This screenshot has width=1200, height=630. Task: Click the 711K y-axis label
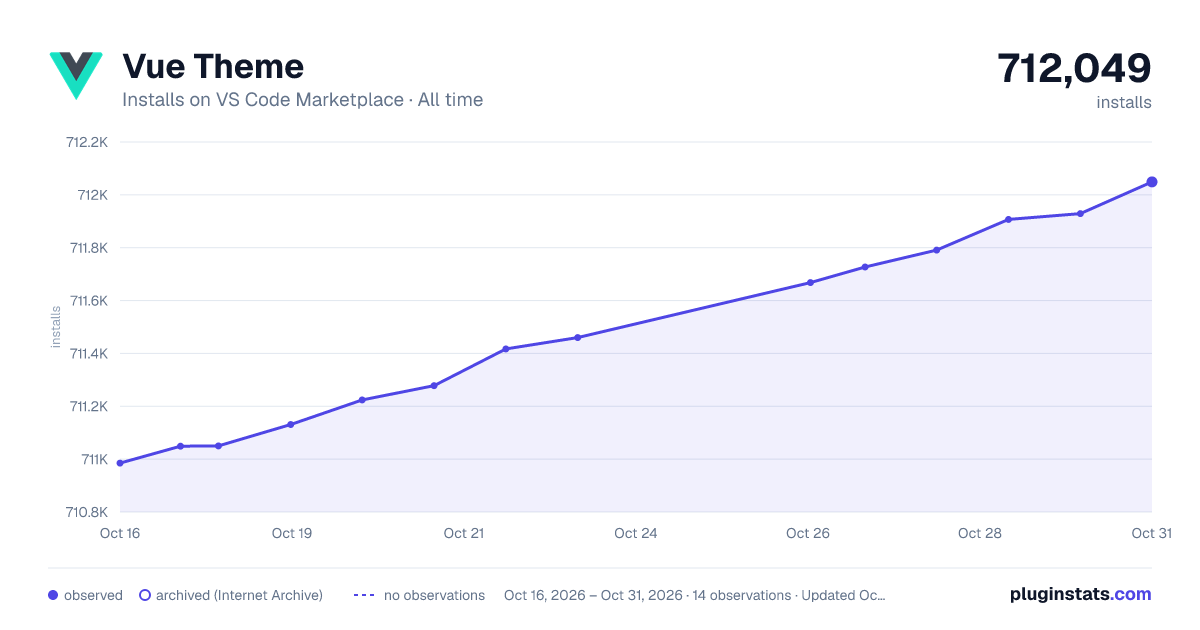coord(93,460)
